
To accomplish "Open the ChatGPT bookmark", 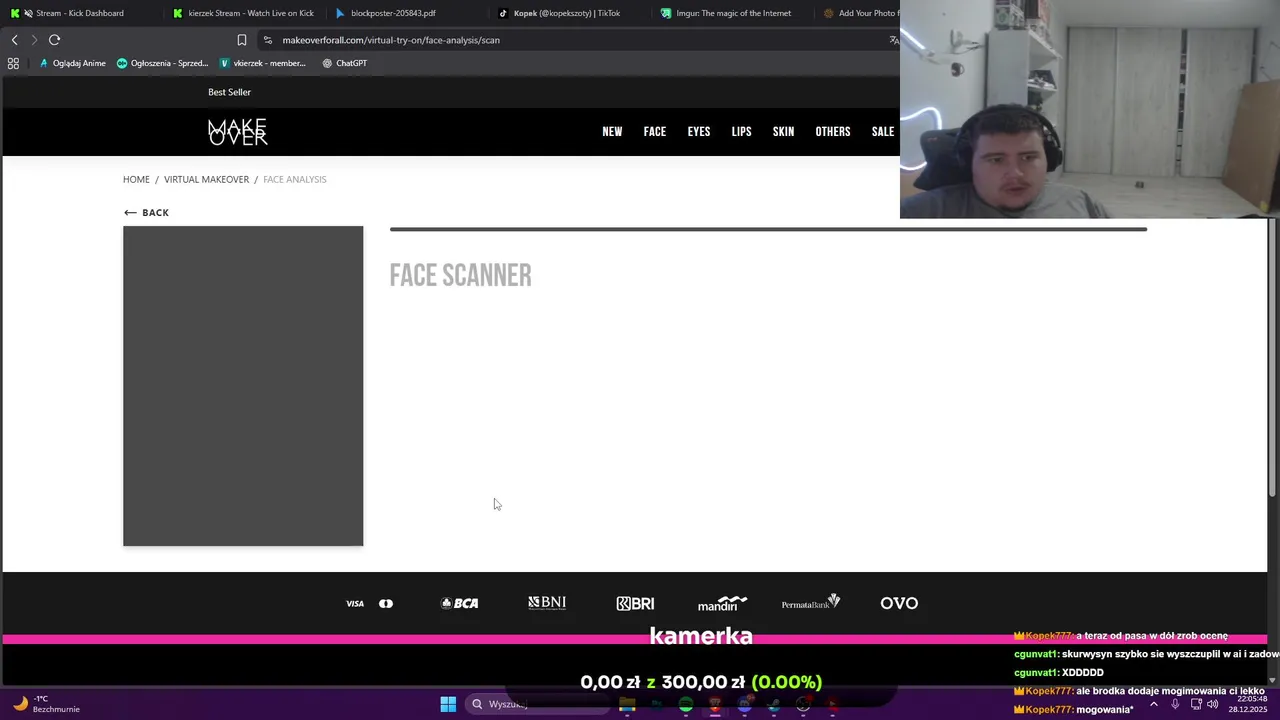I will tap(344, 63).
